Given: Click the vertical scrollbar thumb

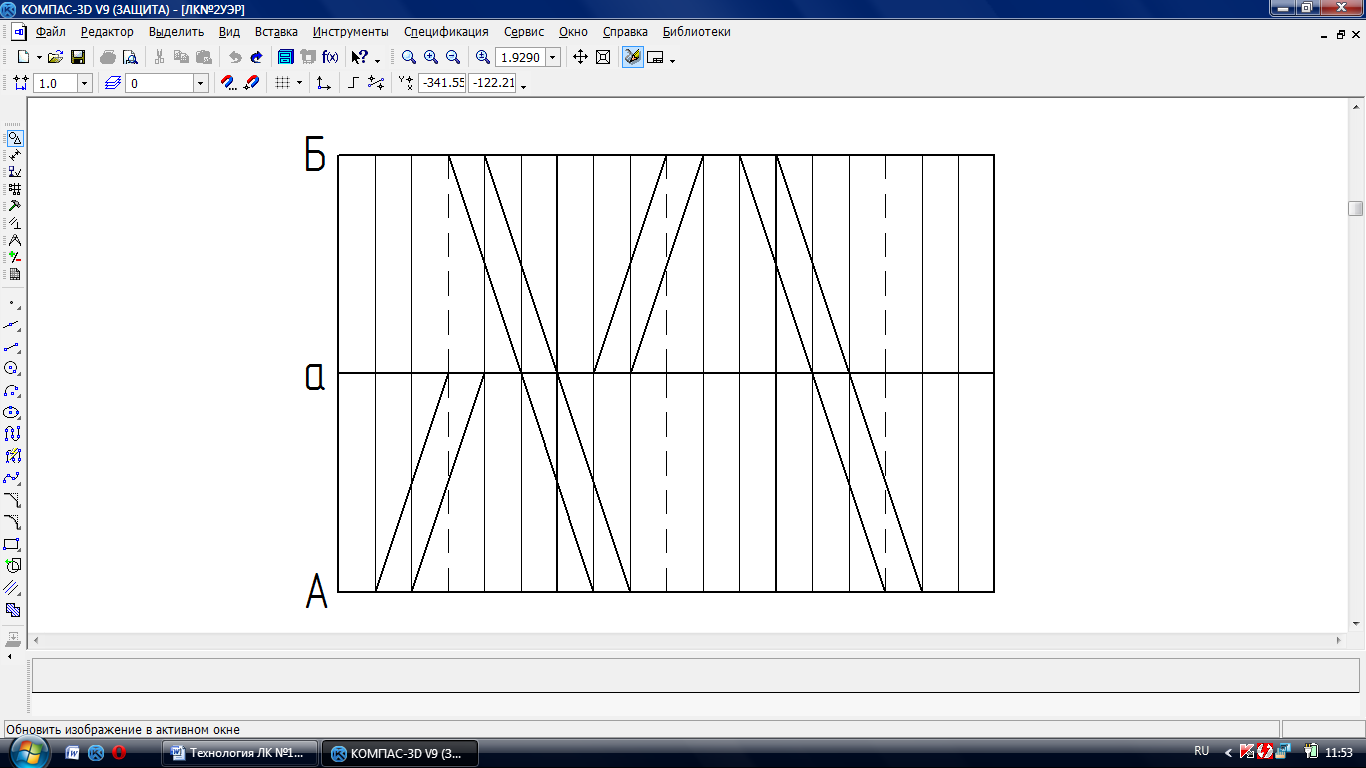Looking at the screenshot, I should (1355, 208).
